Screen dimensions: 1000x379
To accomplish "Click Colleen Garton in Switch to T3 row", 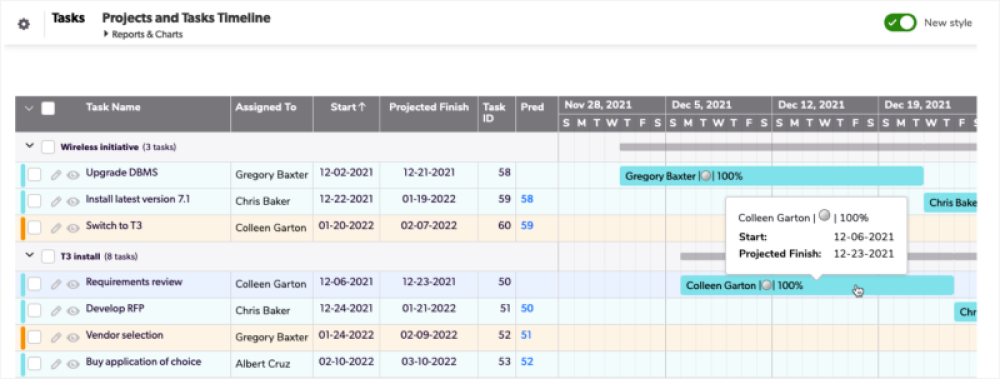I will pos(271,228).
